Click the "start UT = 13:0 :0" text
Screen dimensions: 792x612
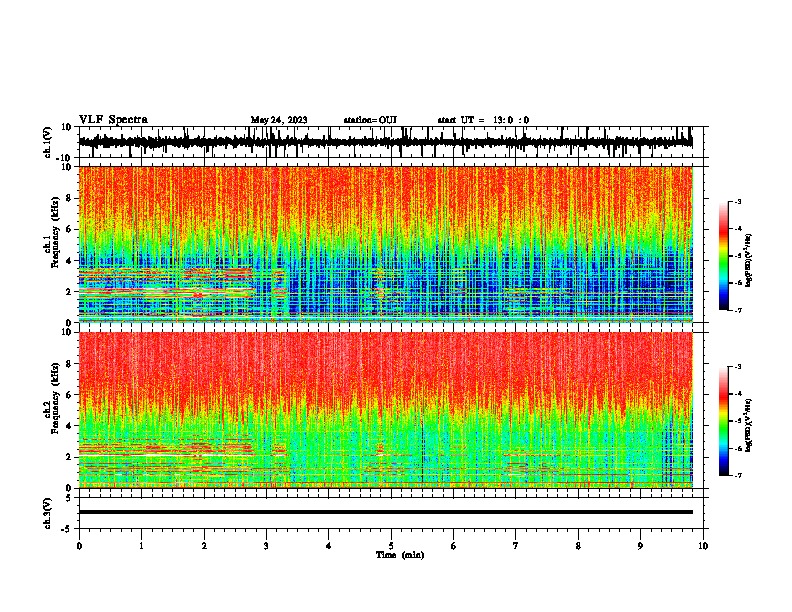click(483, 120)
